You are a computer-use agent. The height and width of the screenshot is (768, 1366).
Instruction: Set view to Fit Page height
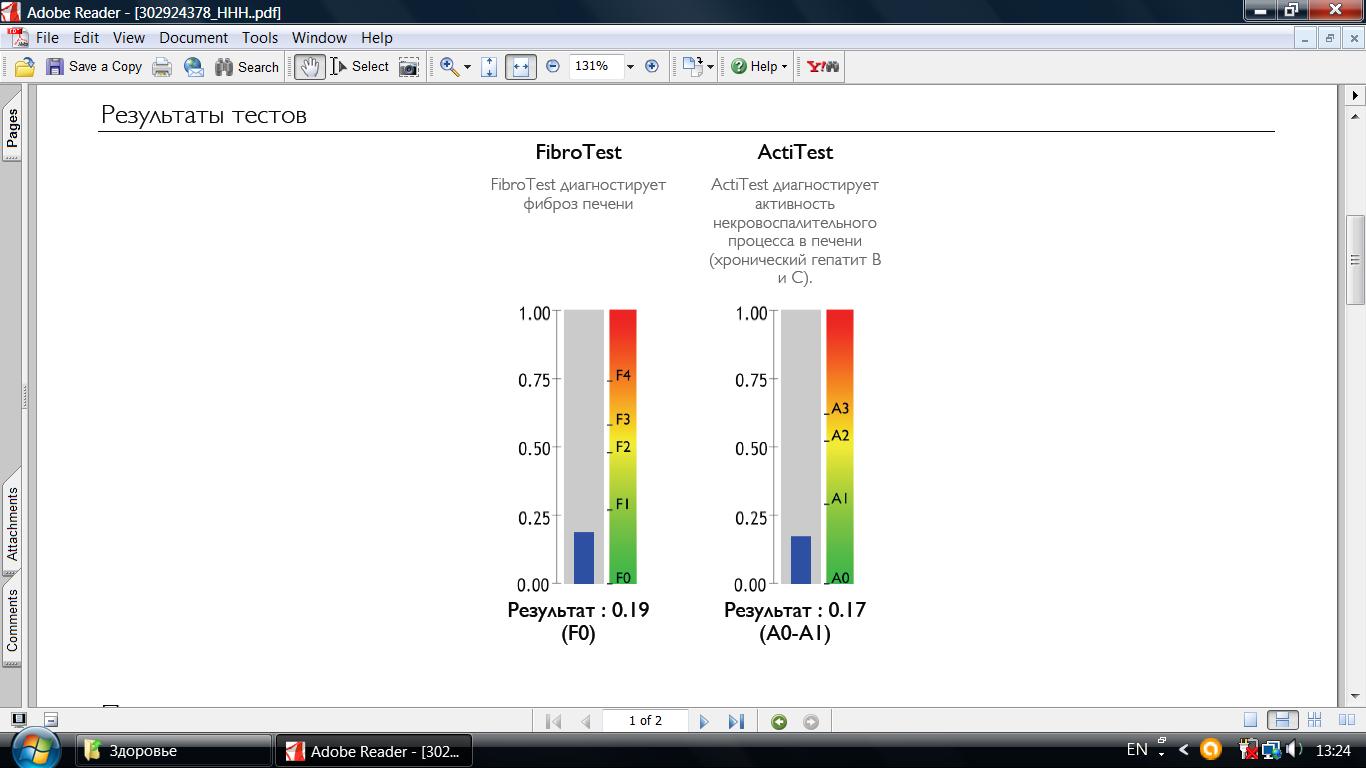(x=489, y=67)
